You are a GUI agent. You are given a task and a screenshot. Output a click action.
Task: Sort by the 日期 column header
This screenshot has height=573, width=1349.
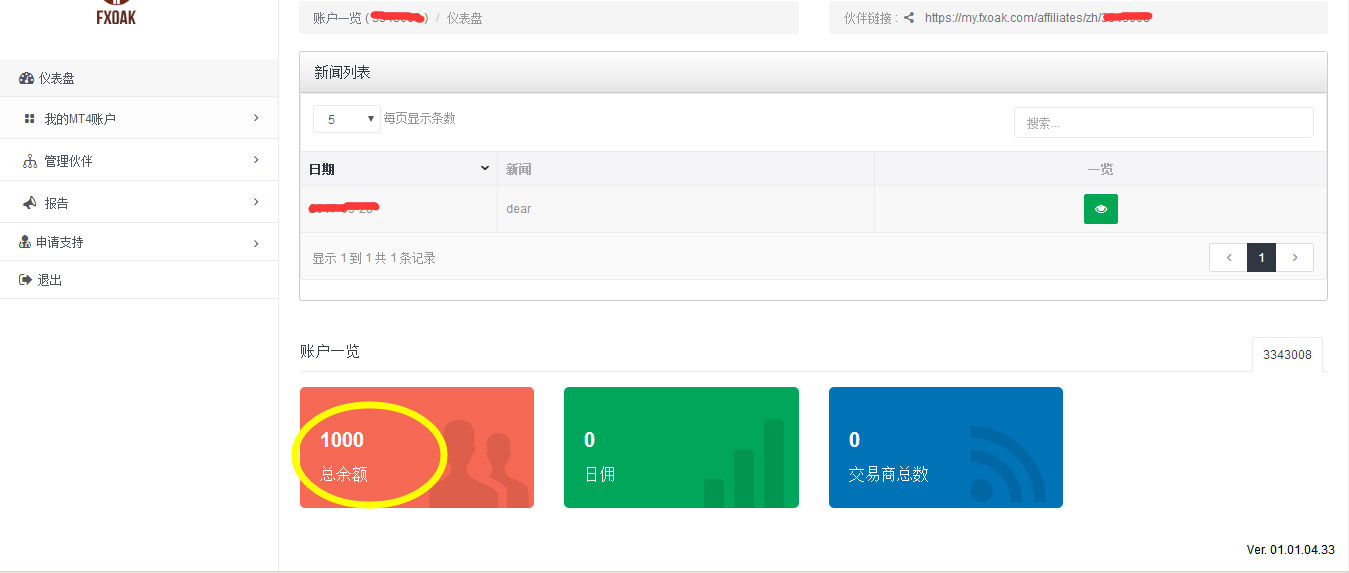click(x=398, y=169)
